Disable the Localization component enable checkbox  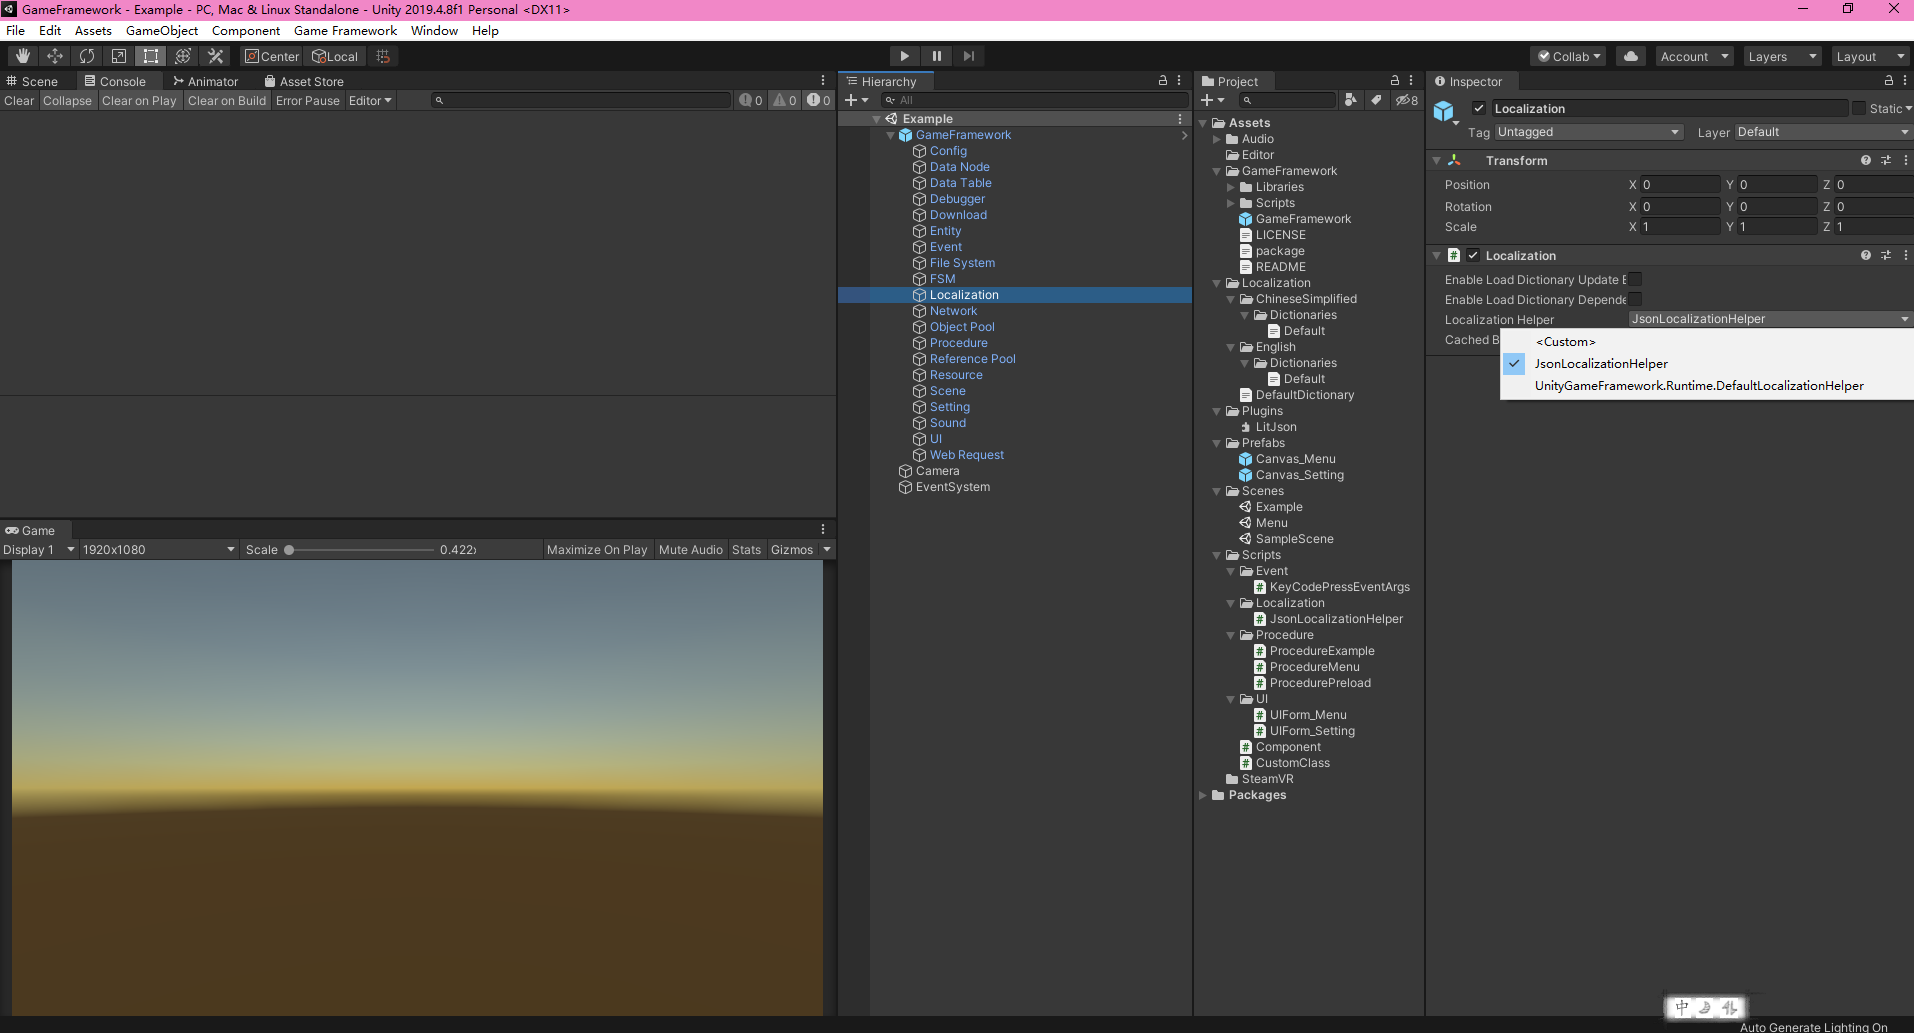point(1474,255)
